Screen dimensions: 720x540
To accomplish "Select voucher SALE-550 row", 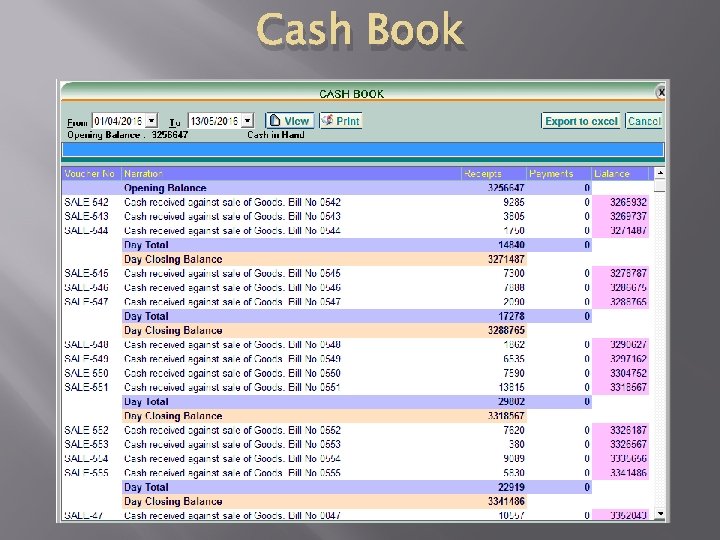I will click(355, 373).
